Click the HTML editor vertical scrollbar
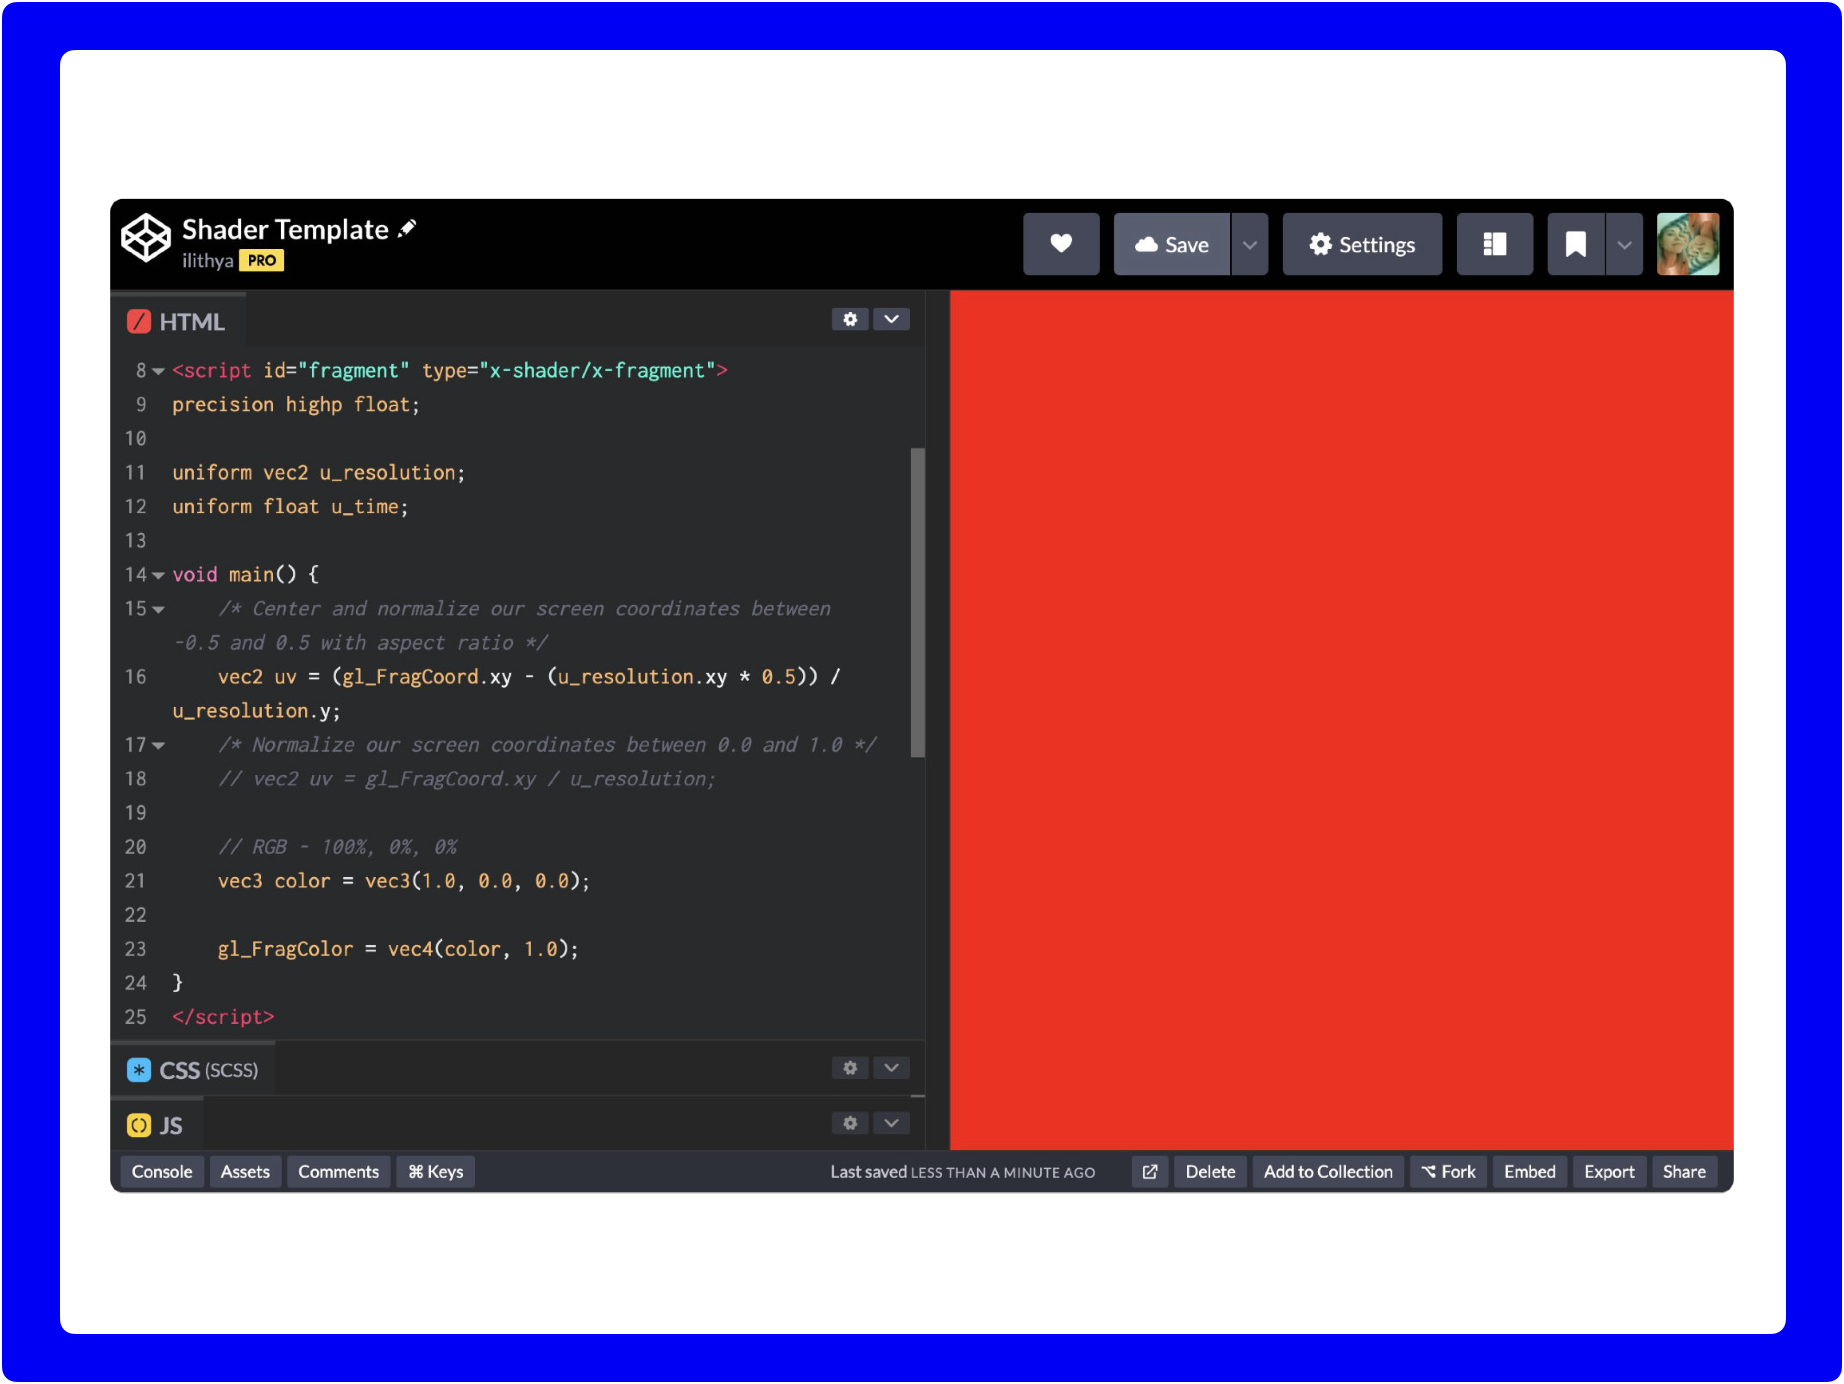 (917, 603)
